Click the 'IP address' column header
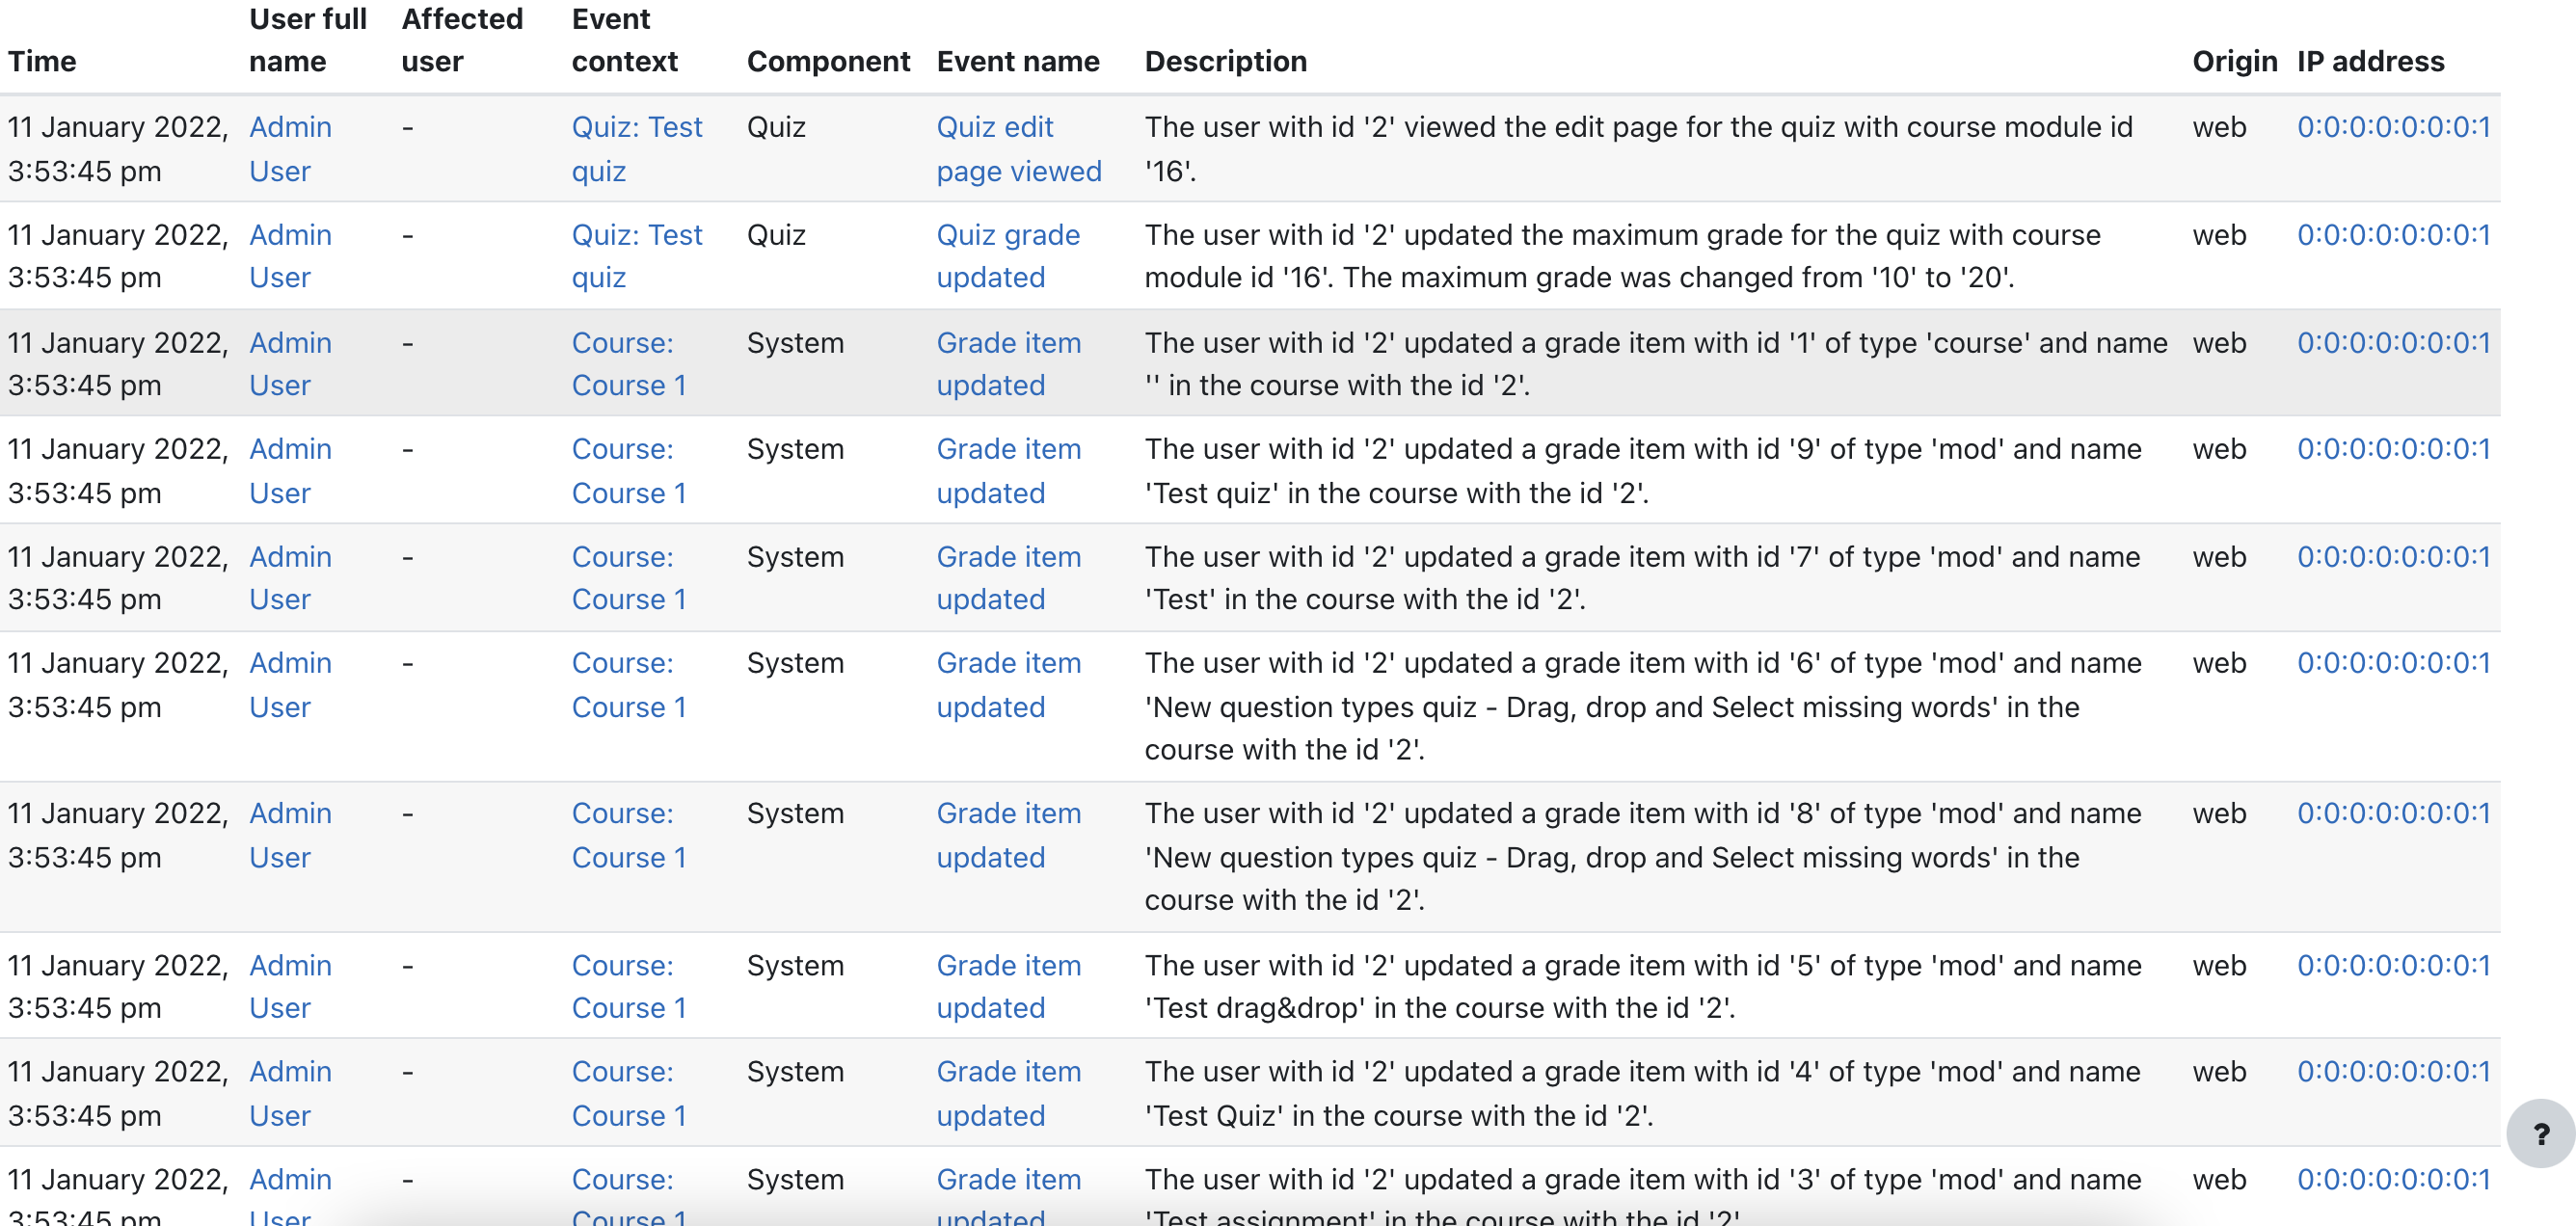The image size is (2576, 1226). pyautogui.click(x=2370, y=61)
